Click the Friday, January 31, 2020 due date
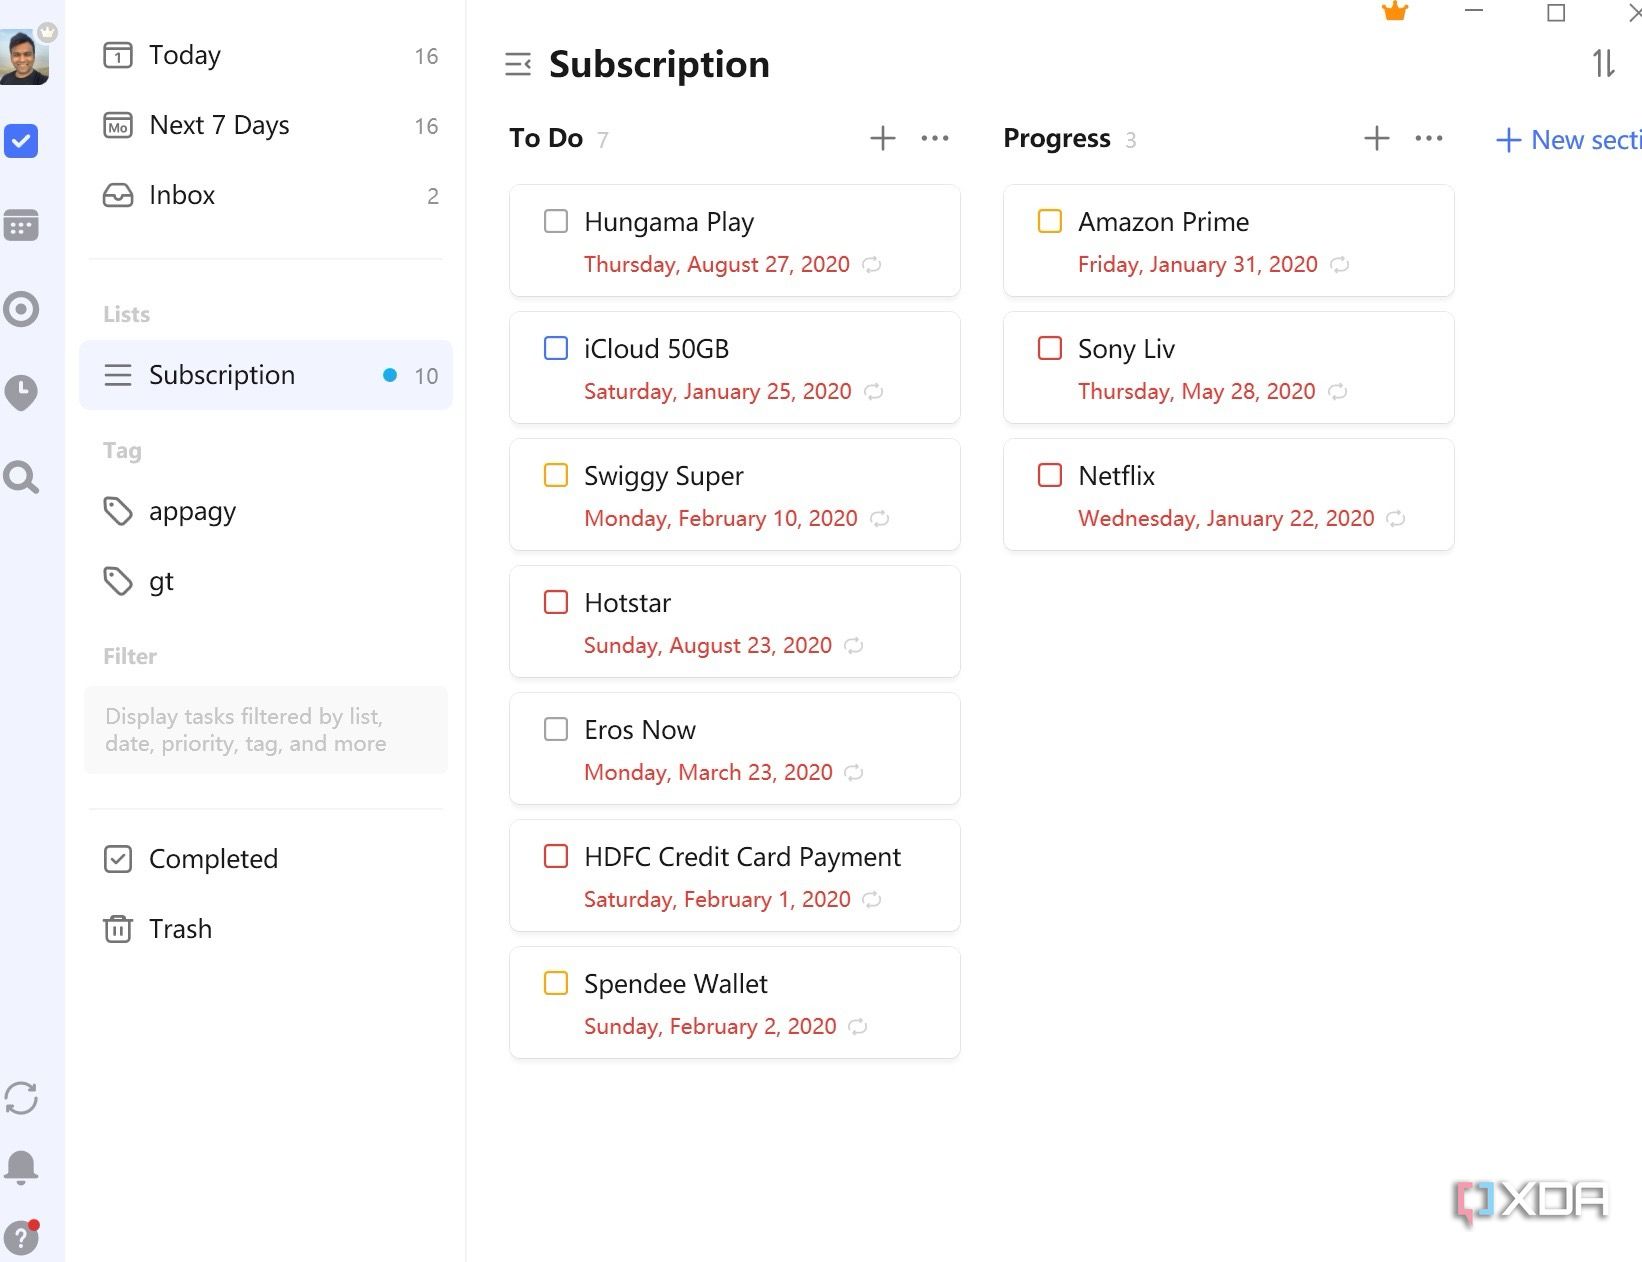The width and height of the screenshot is (1642, 1262). click(x=1198, y=265)
